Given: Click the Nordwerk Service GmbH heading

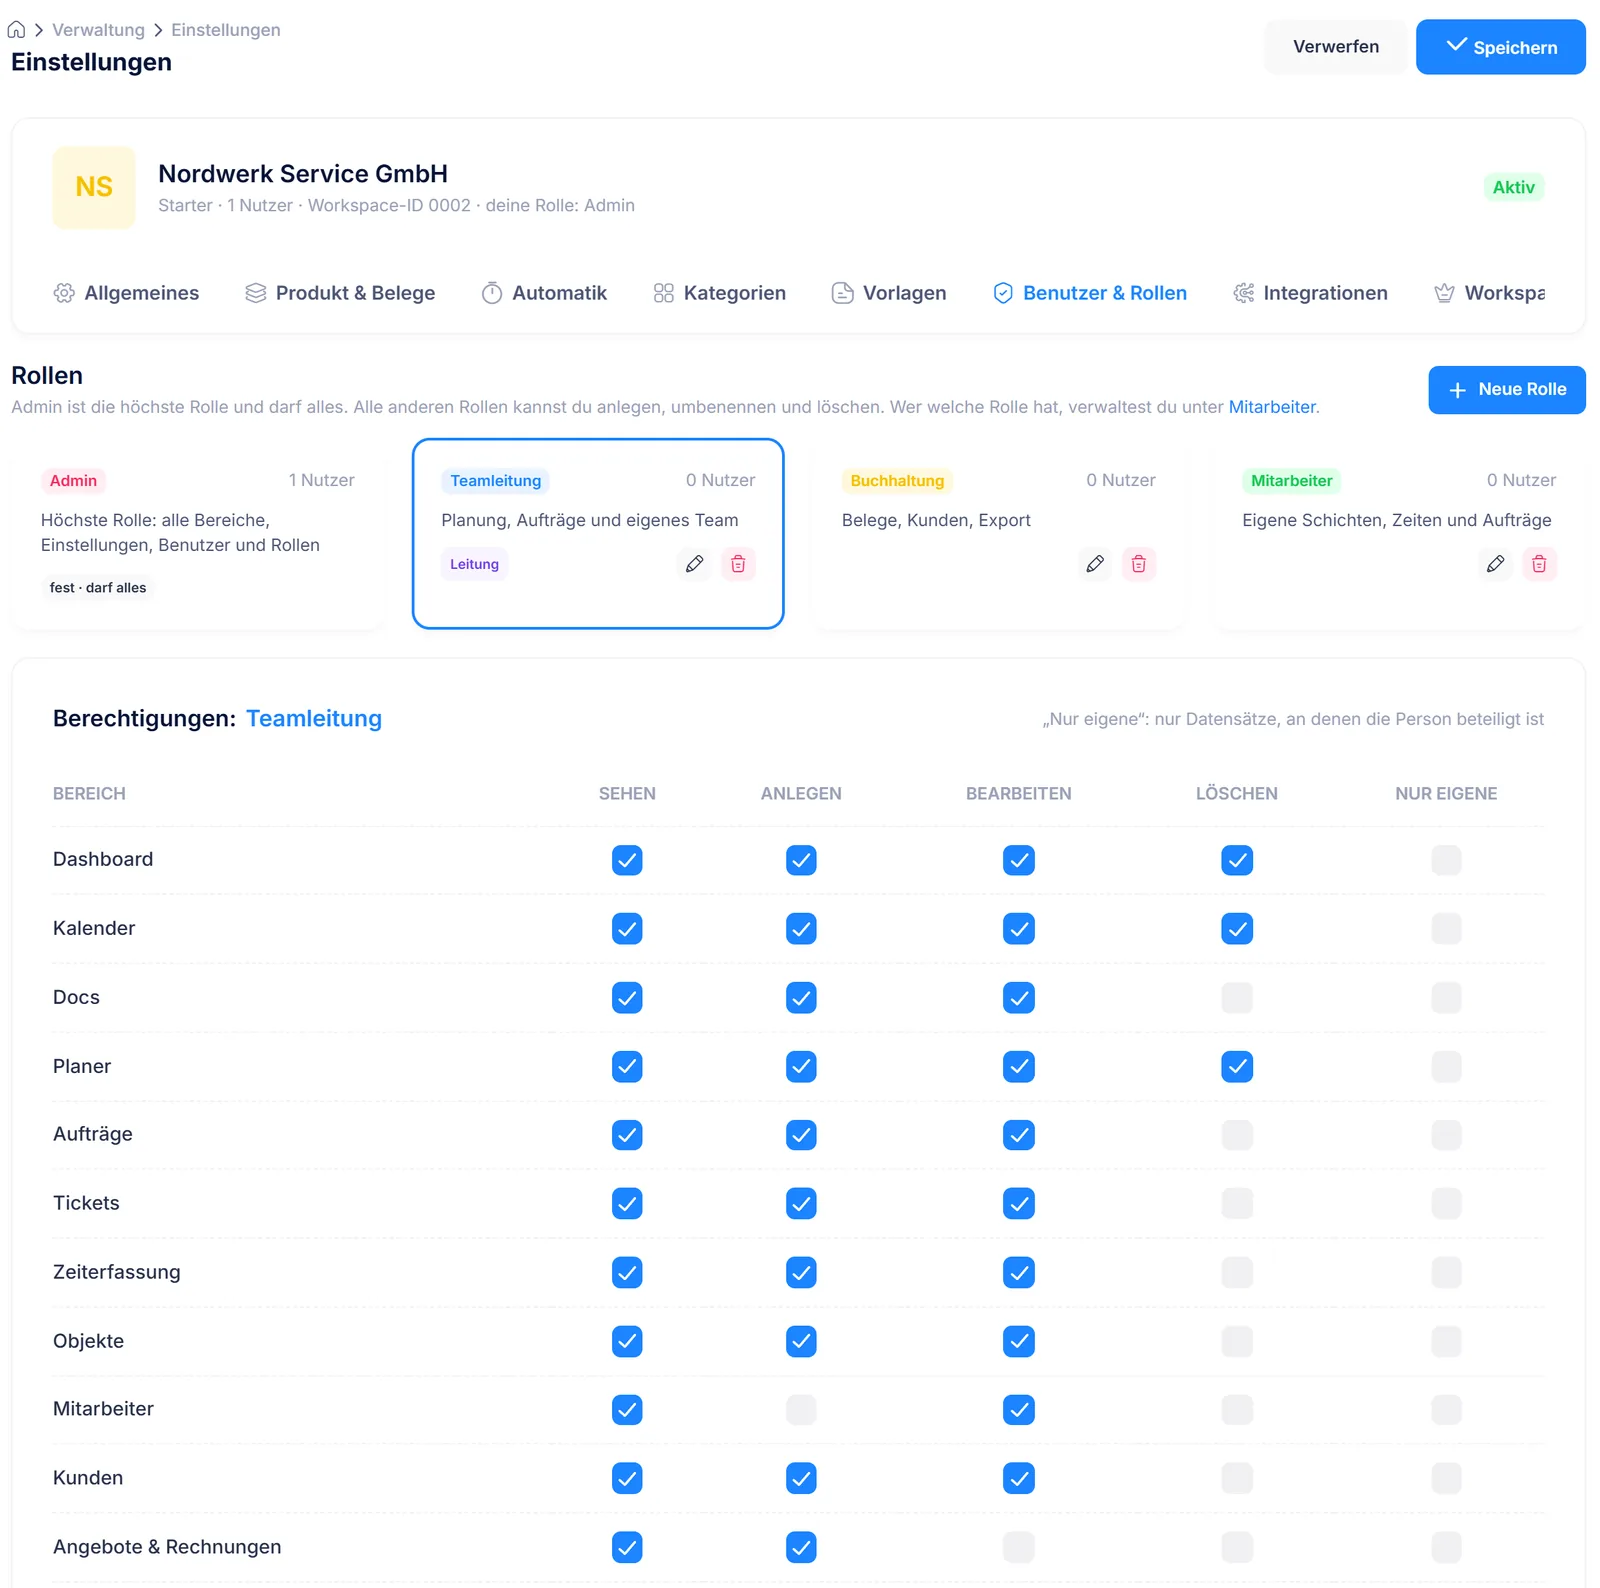Looking at the screenshot, I should [x=303, y=174].
